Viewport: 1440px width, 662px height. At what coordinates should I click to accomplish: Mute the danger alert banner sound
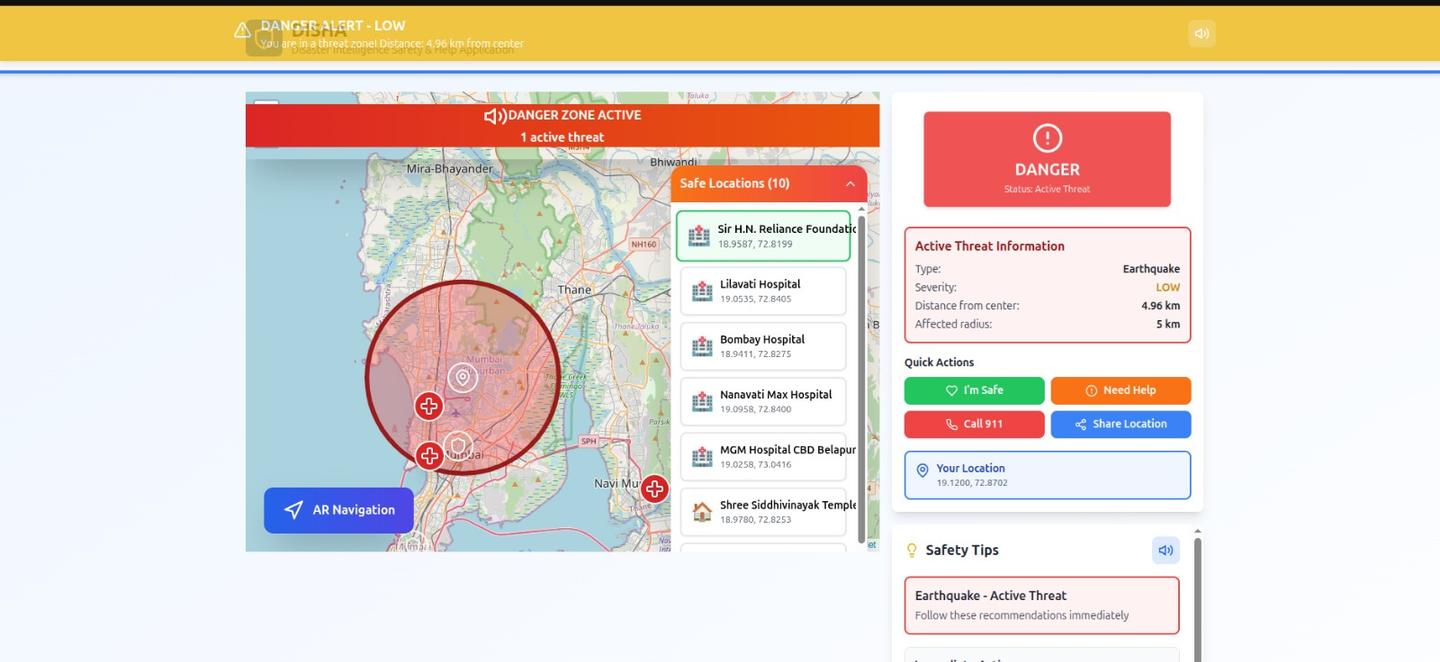coord(1201,33)
